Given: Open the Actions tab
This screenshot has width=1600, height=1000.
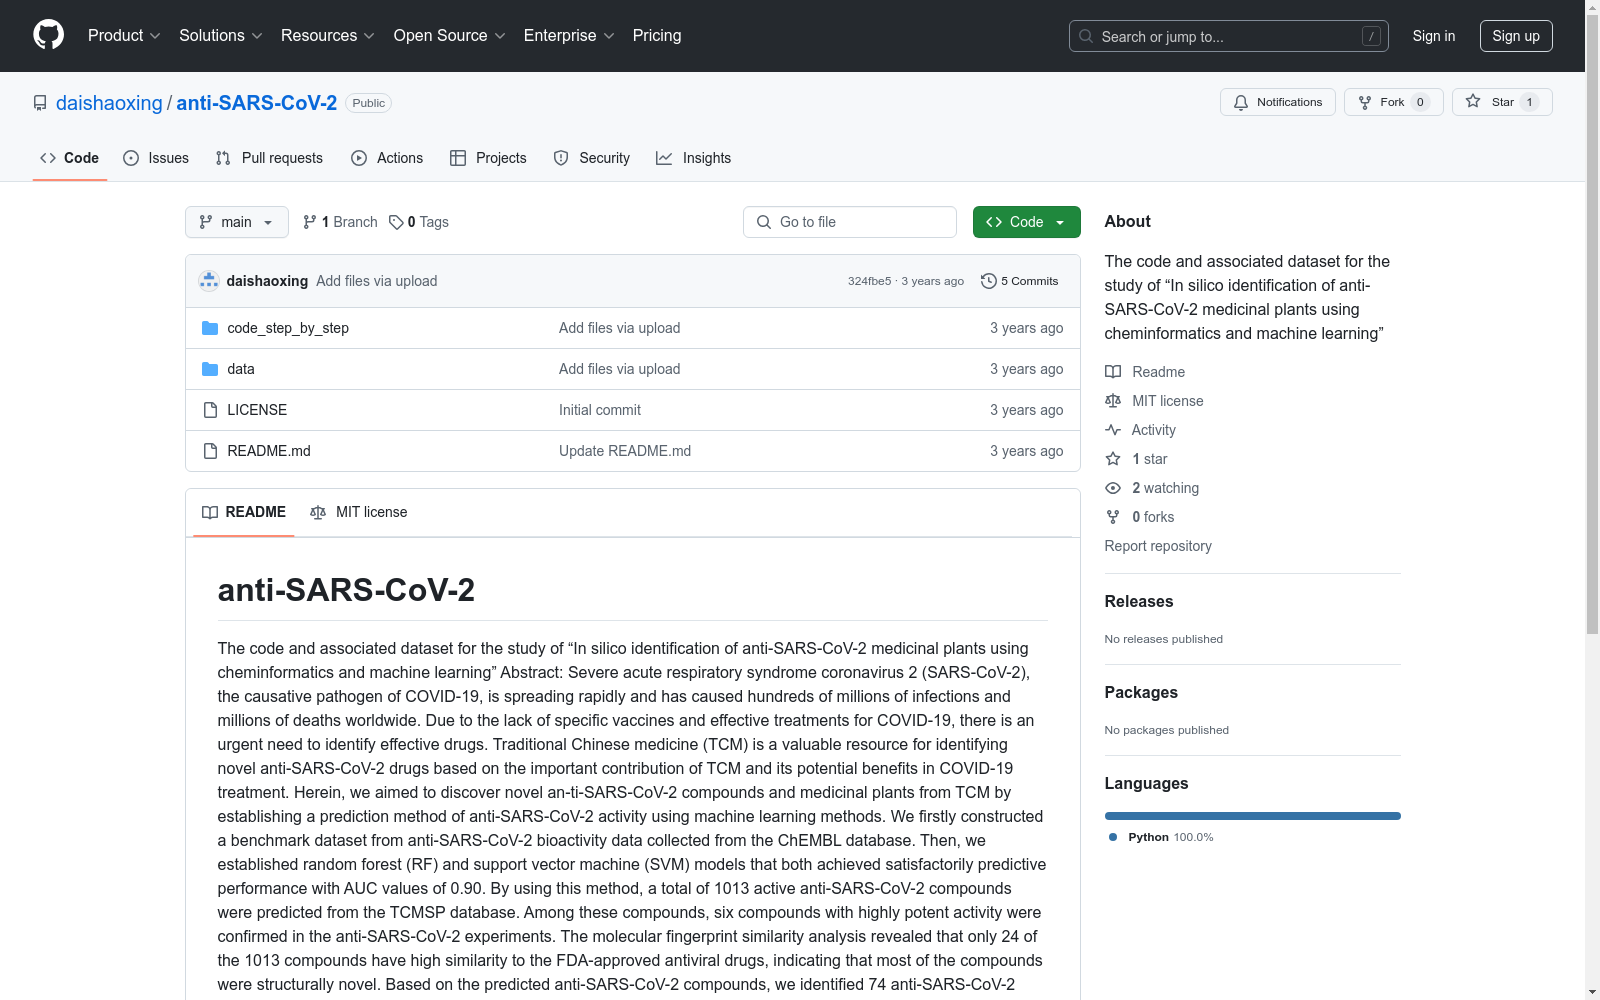Looking at the screenshot, I should pos(387,158).
